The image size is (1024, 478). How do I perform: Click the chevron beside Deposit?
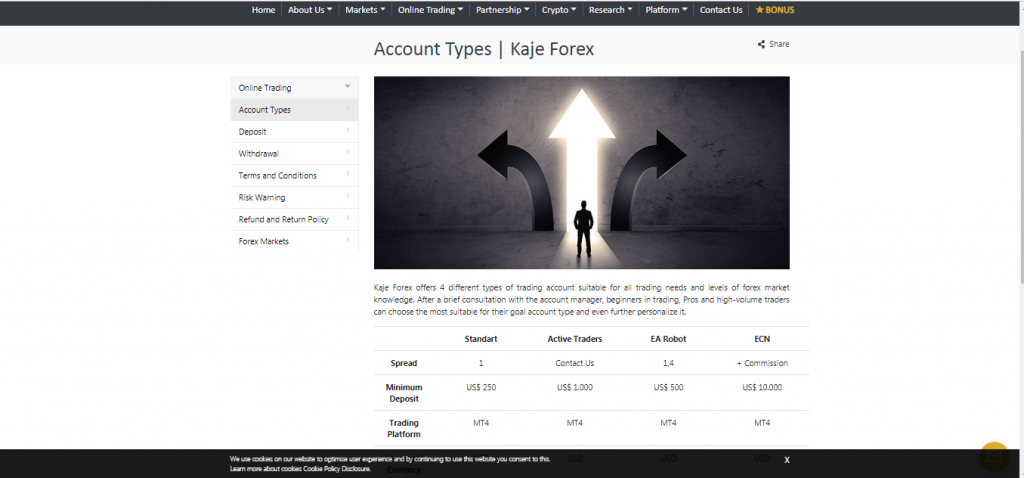(x=347, y=130)
